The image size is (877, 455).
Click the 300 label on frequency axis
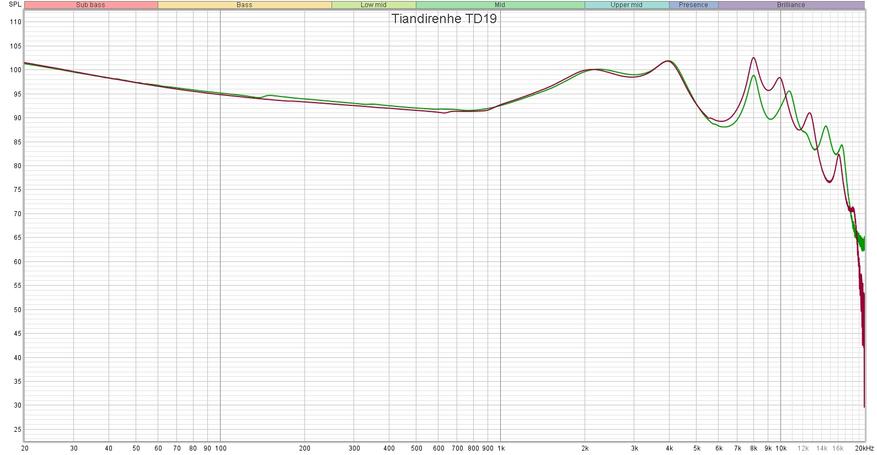354,448
